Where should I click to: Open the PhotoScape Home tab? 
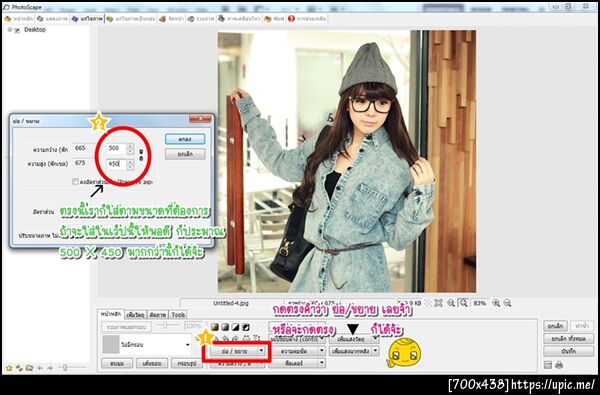pos(19,19)
